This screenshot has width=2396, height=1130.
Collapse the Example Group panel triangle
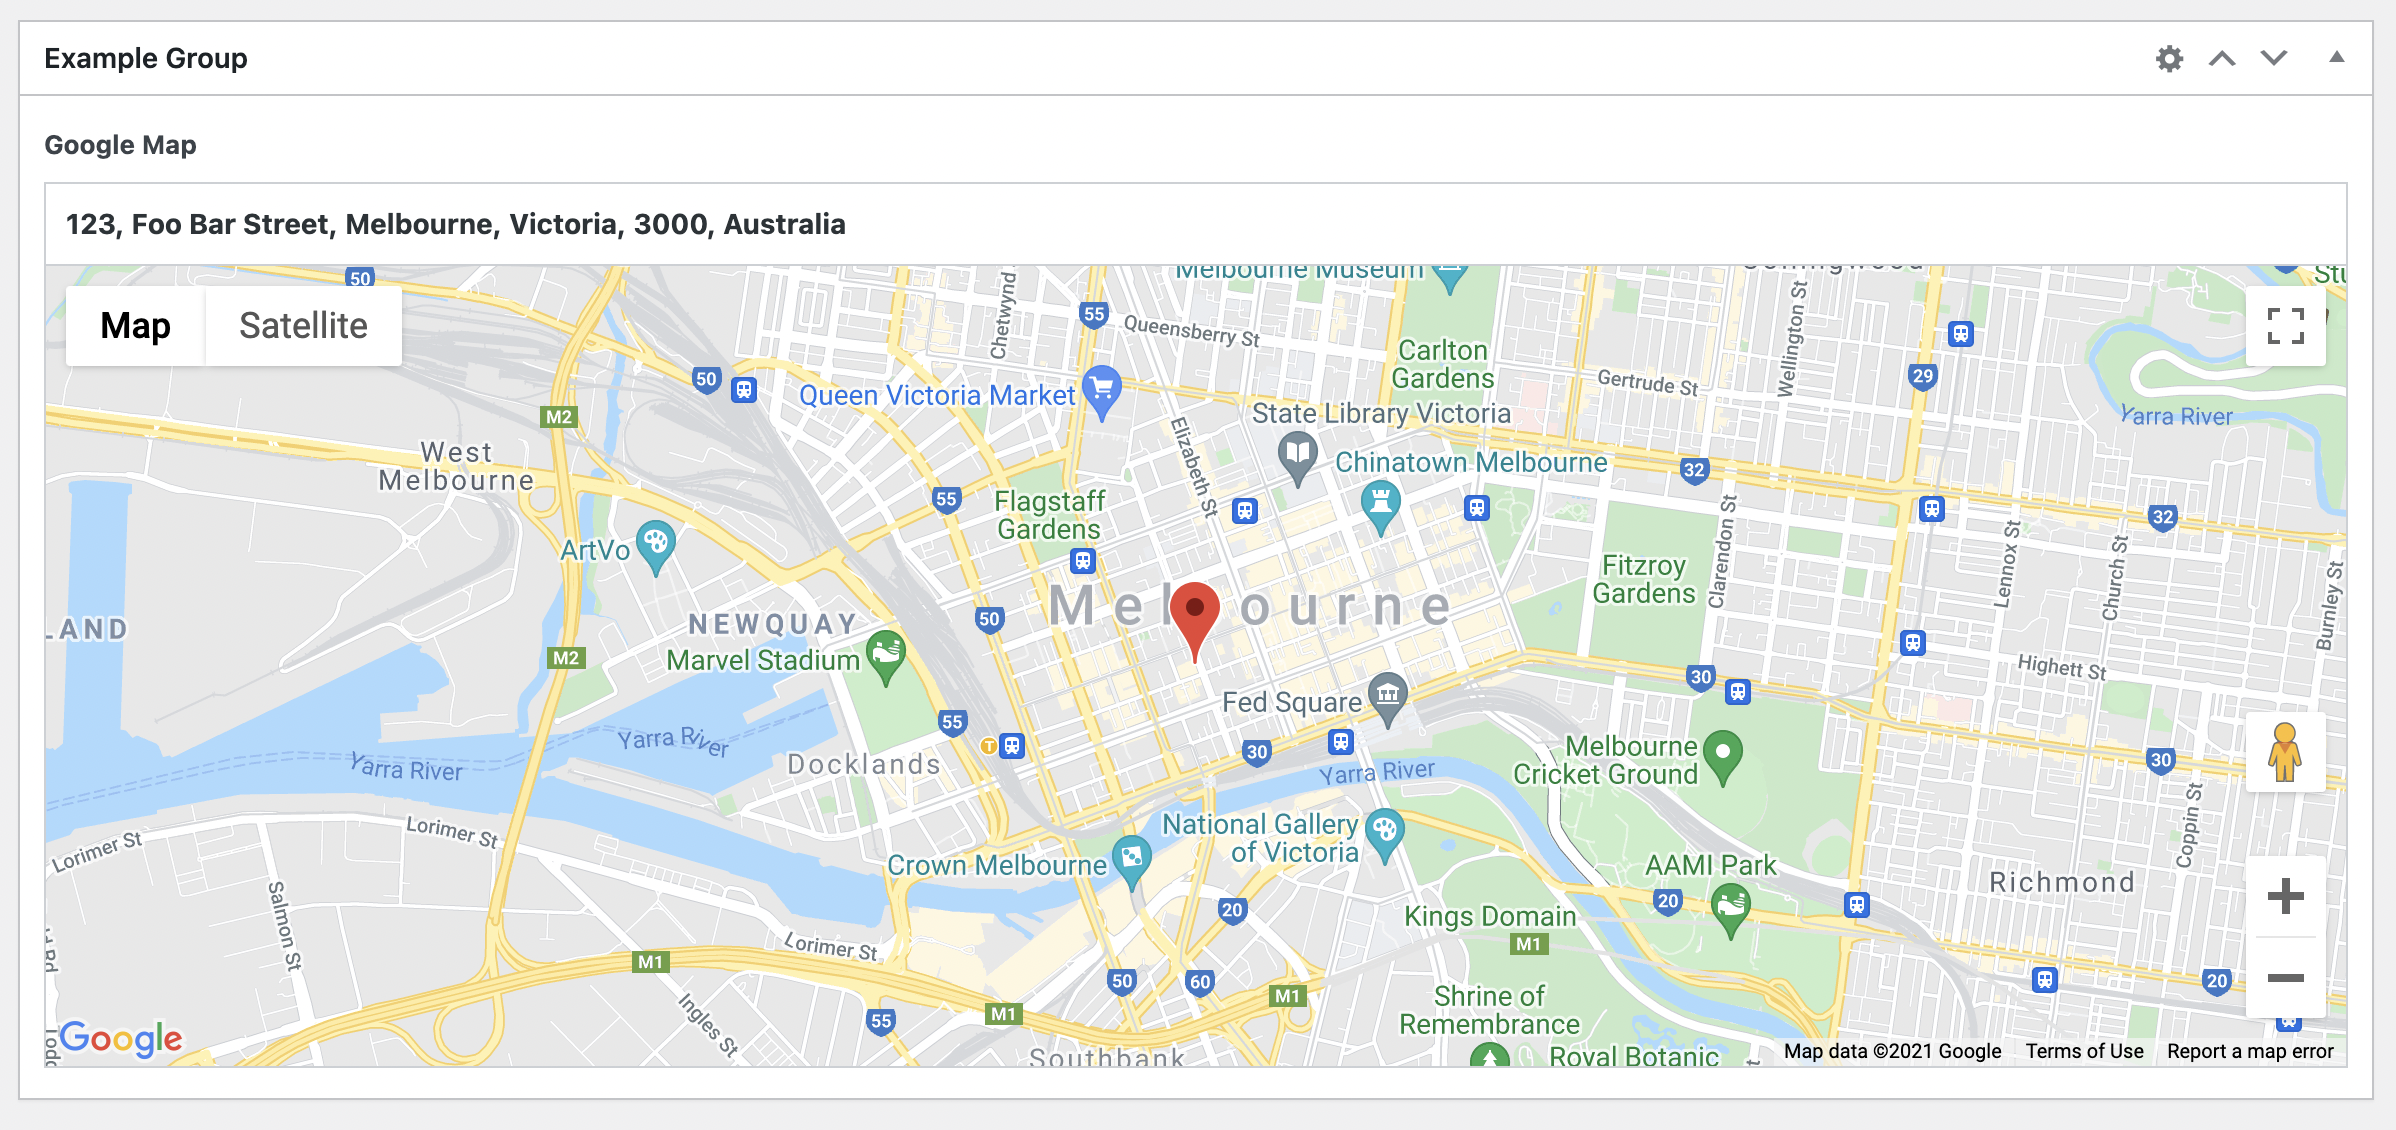pos(2336,57)
